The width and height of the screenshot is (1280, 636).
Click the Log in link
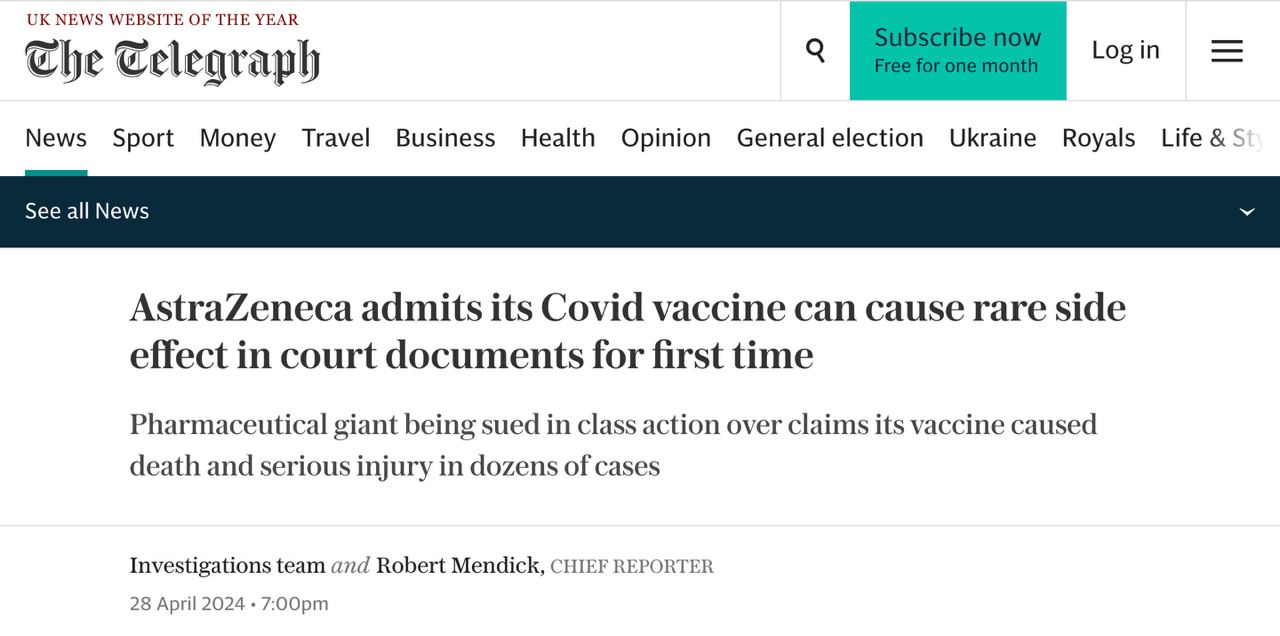[x=1125, y=50]
